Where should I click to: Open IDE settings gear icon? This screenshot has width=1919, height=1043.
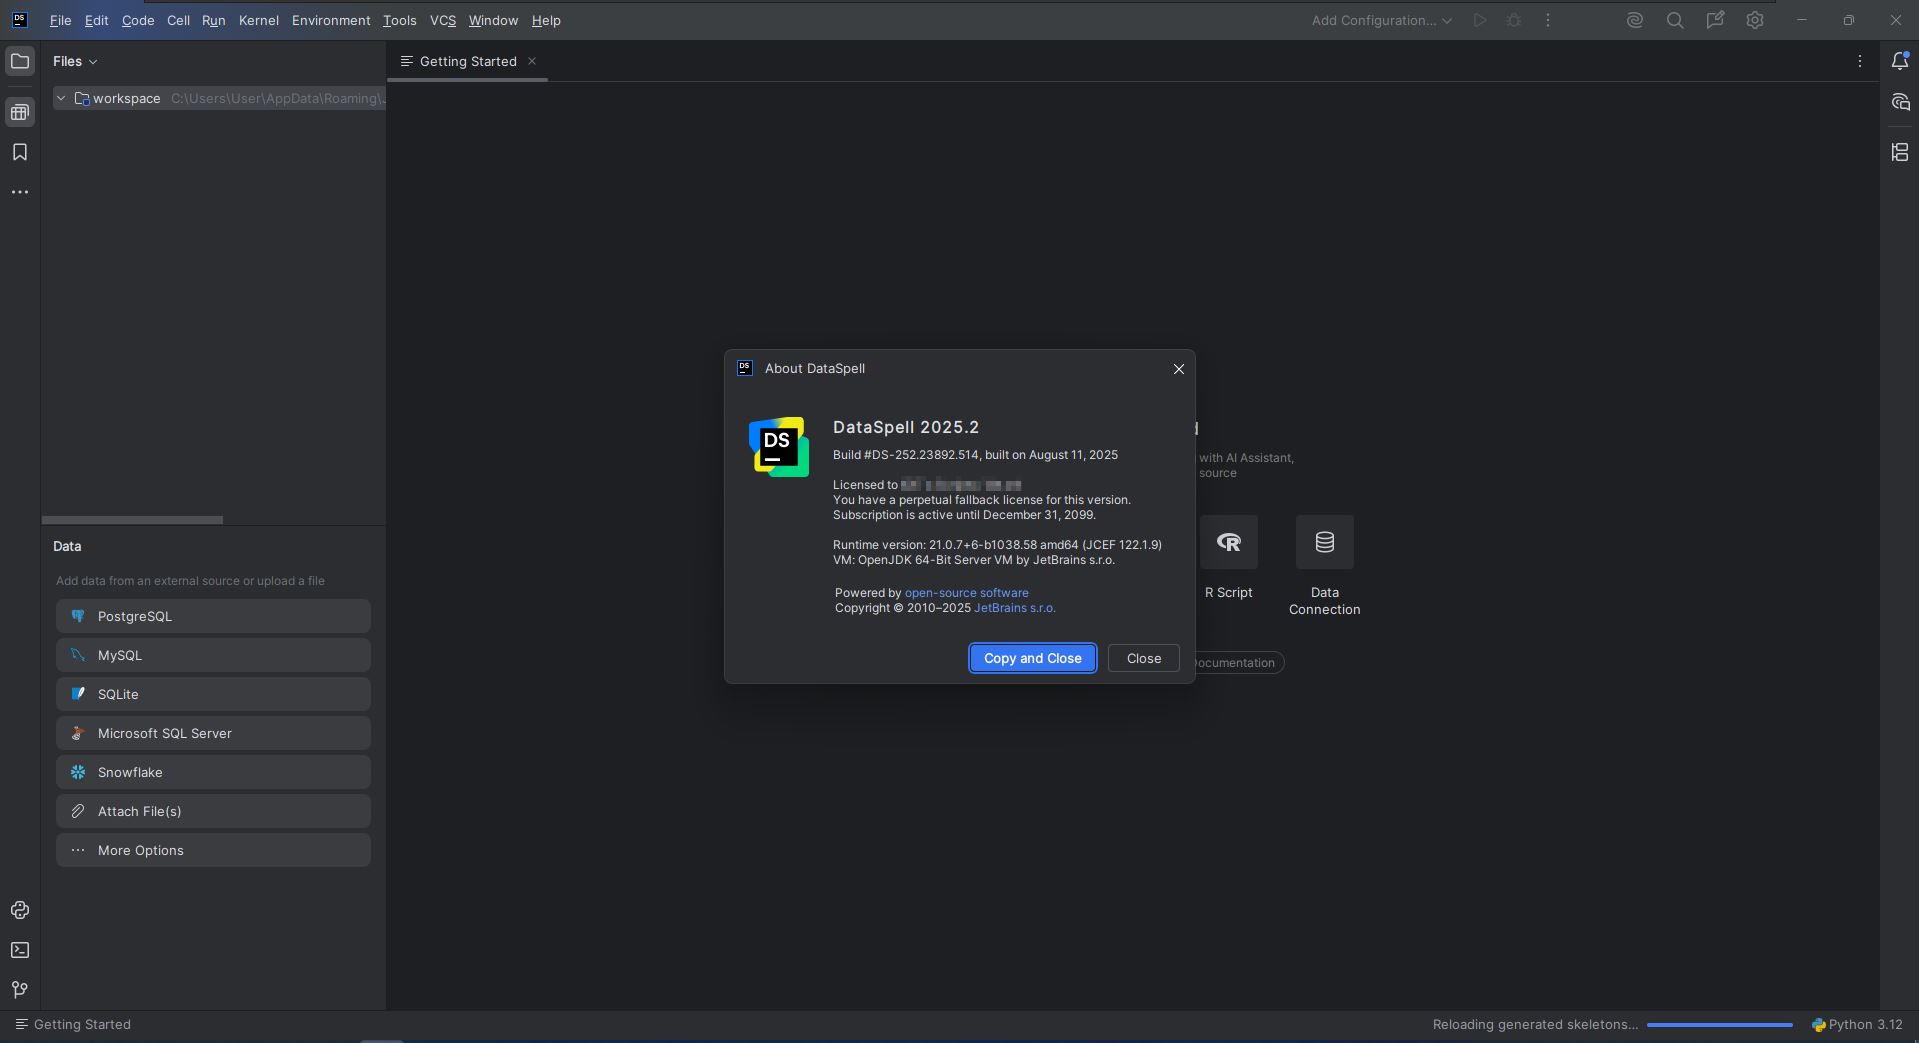[1755, 20]
